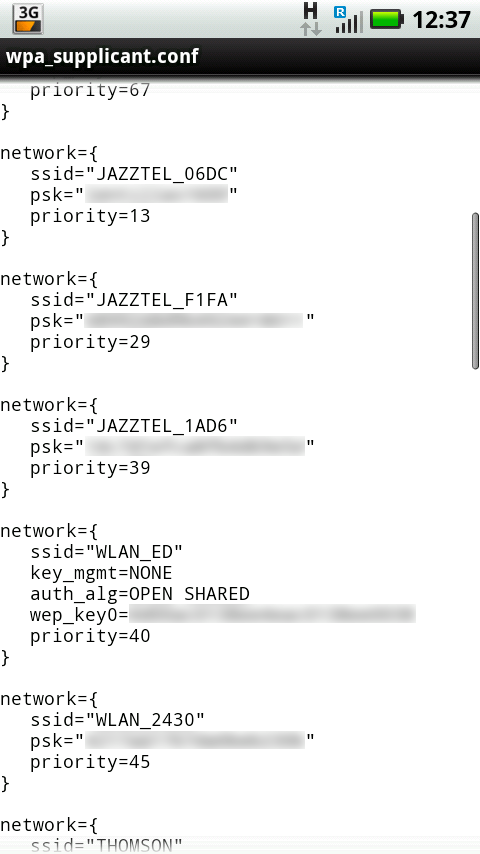
Task: Click the vertical scrollbar thumb
Action: [x=475, y=291]
